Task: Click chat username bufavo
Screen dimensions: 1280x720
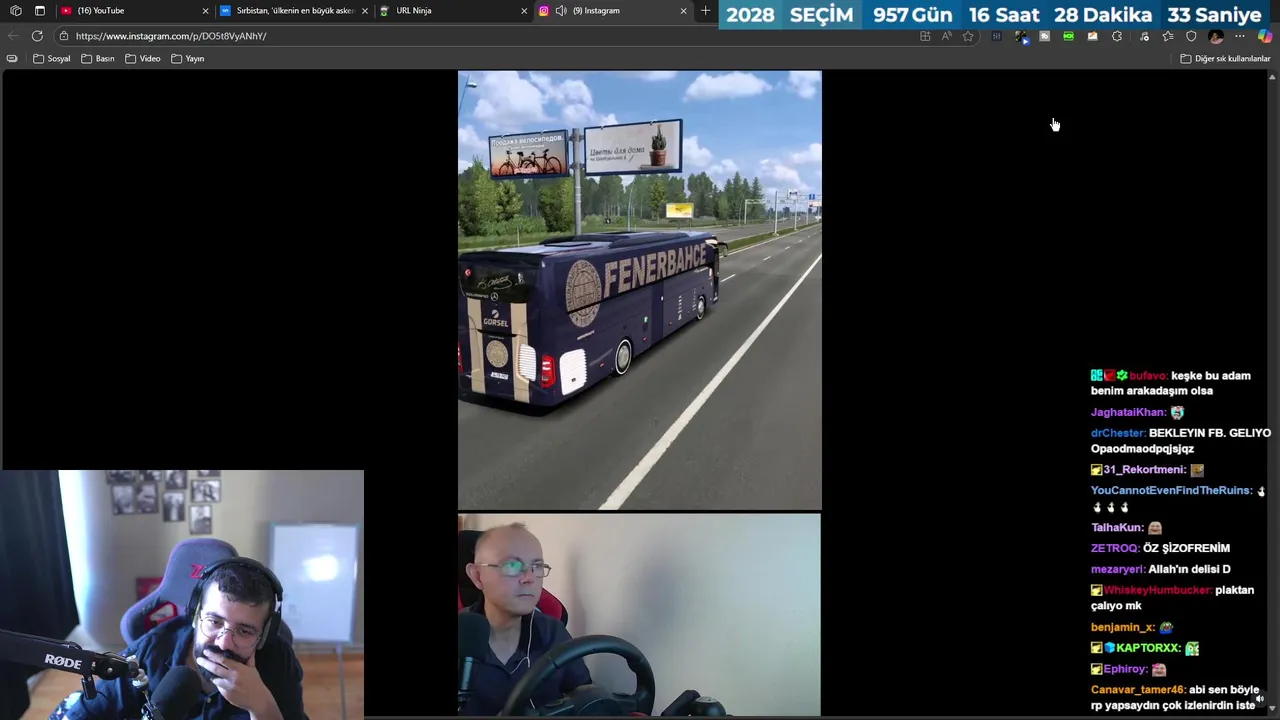Action: [1148, 376]
